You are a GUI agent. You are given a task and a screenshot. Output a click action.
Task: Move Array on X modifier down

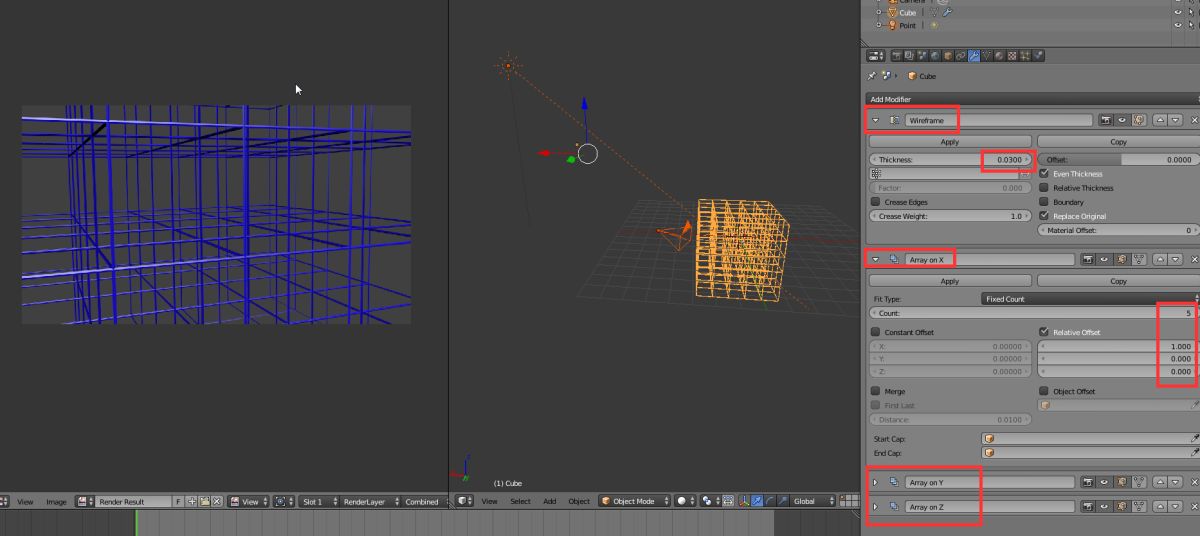tap(1175, 259)
